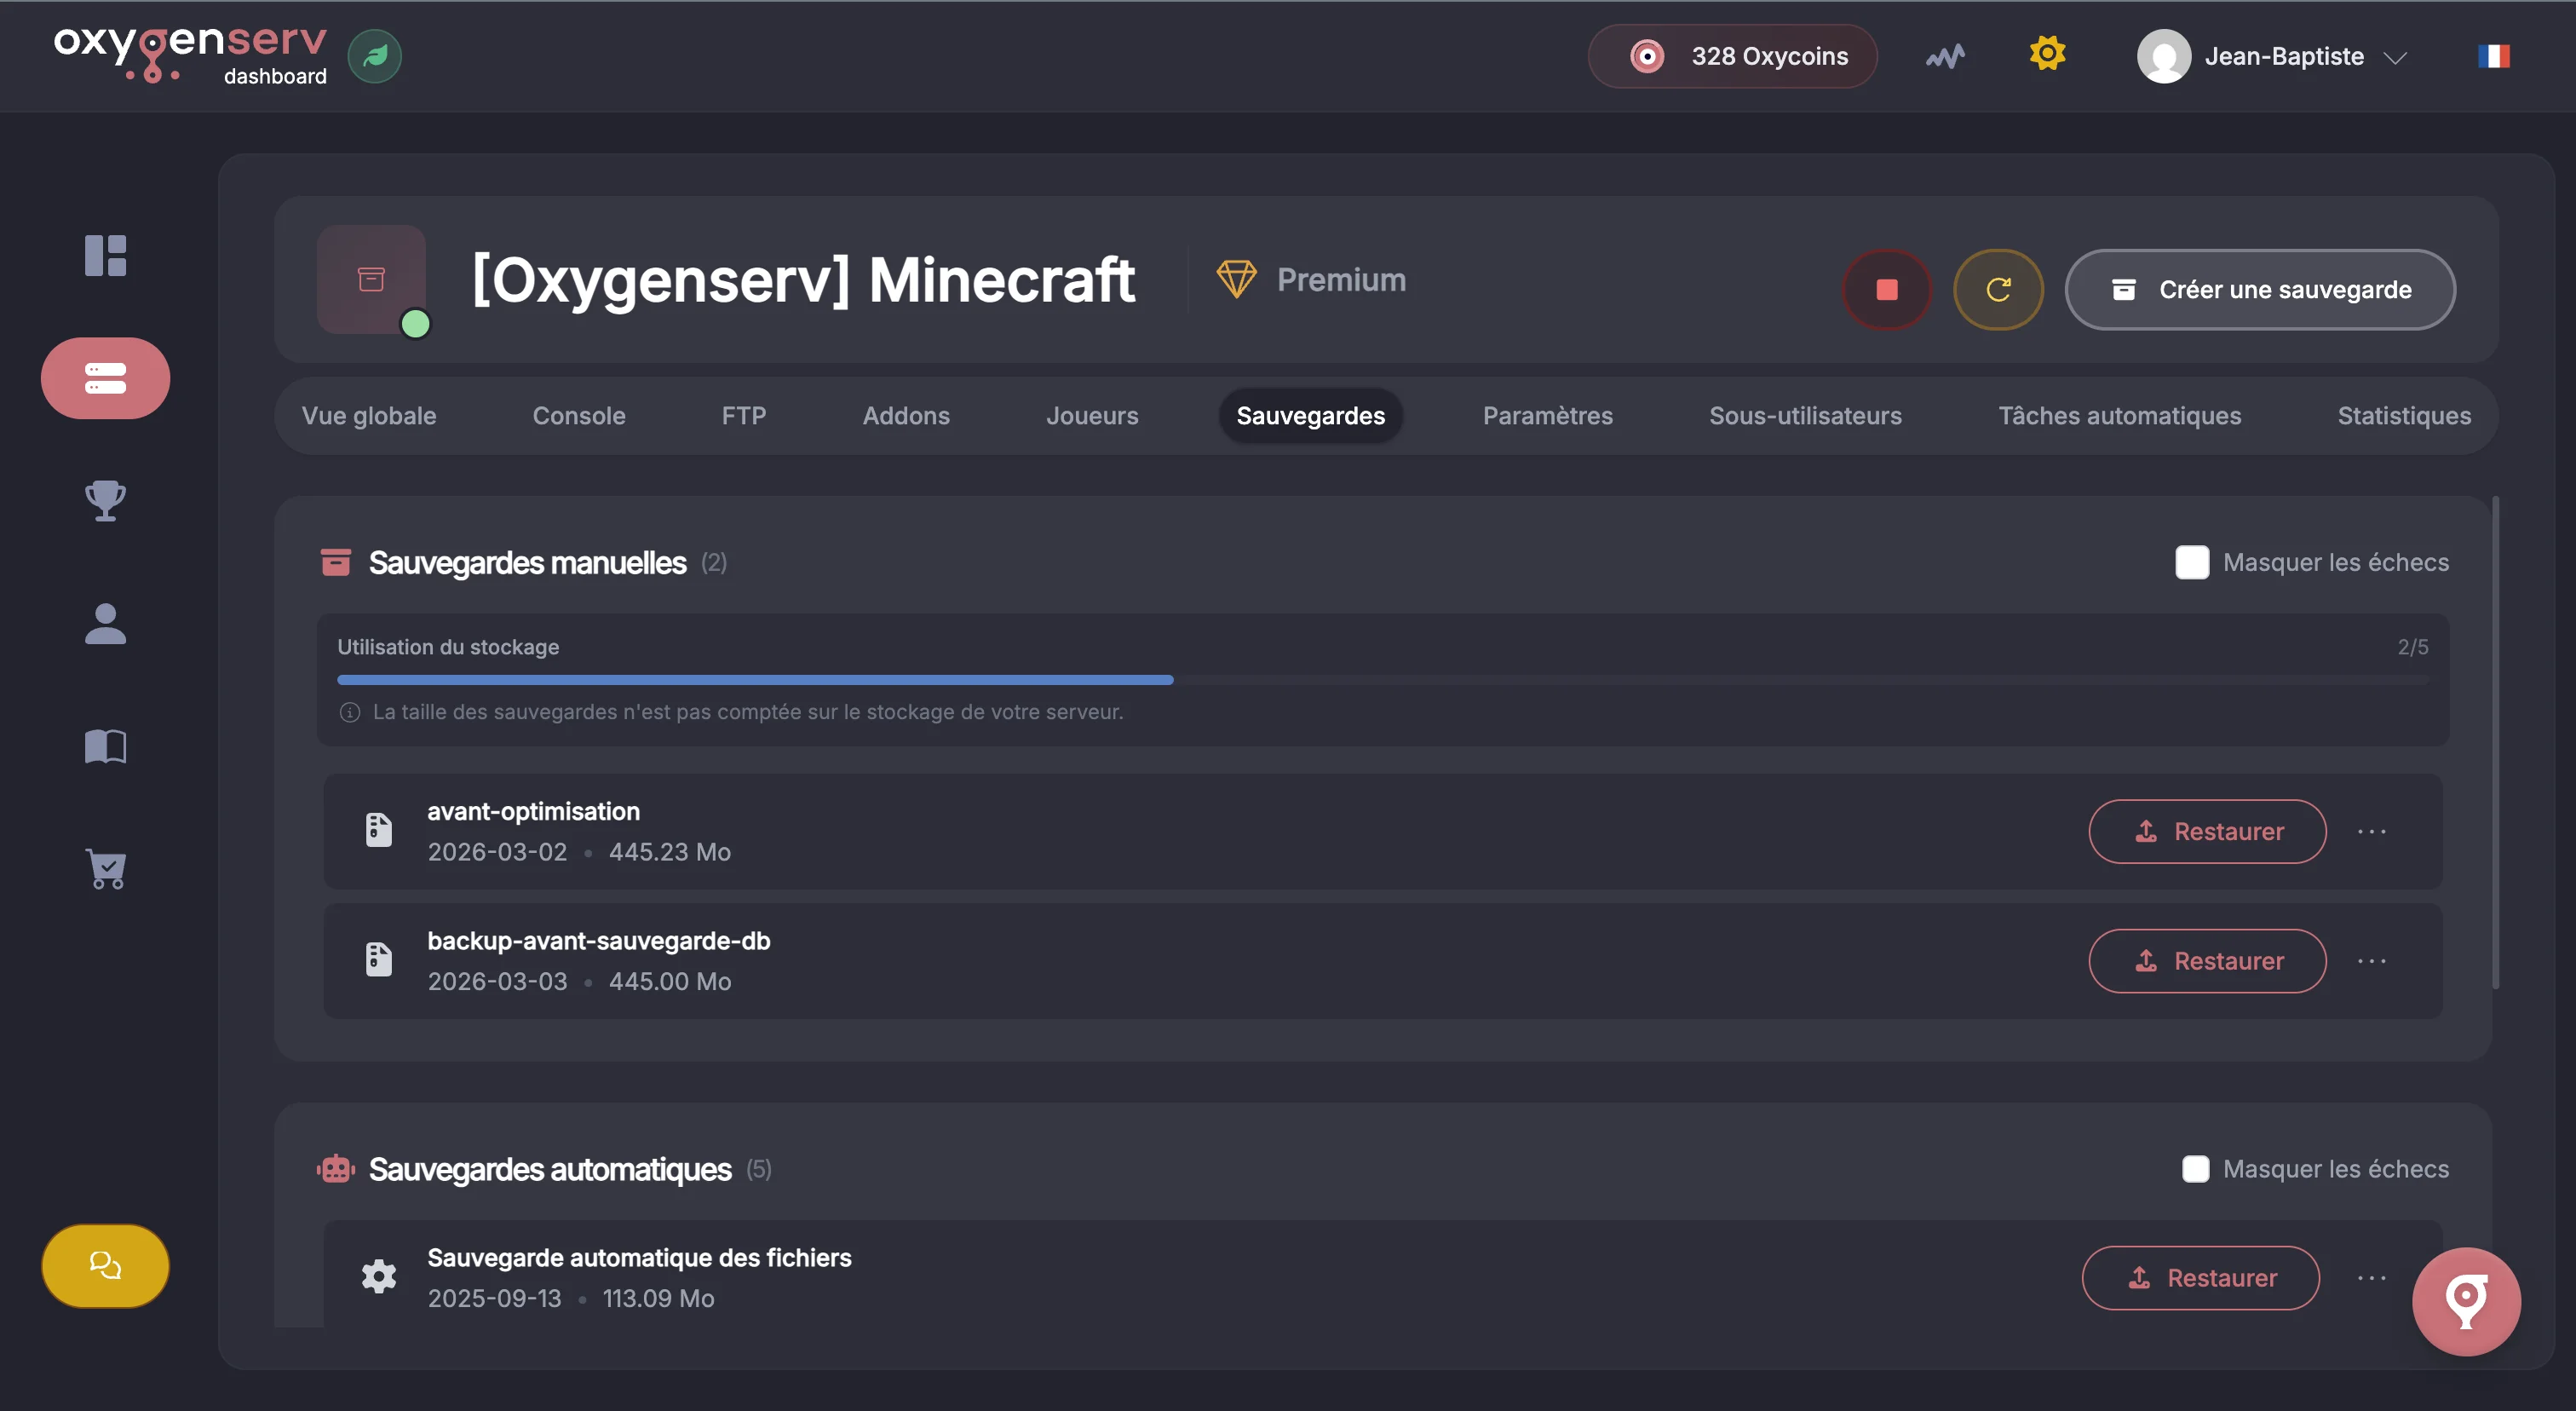2576x1411 pixels.
Task: Click the red stop server button
Action: [x=1886, y=290]
